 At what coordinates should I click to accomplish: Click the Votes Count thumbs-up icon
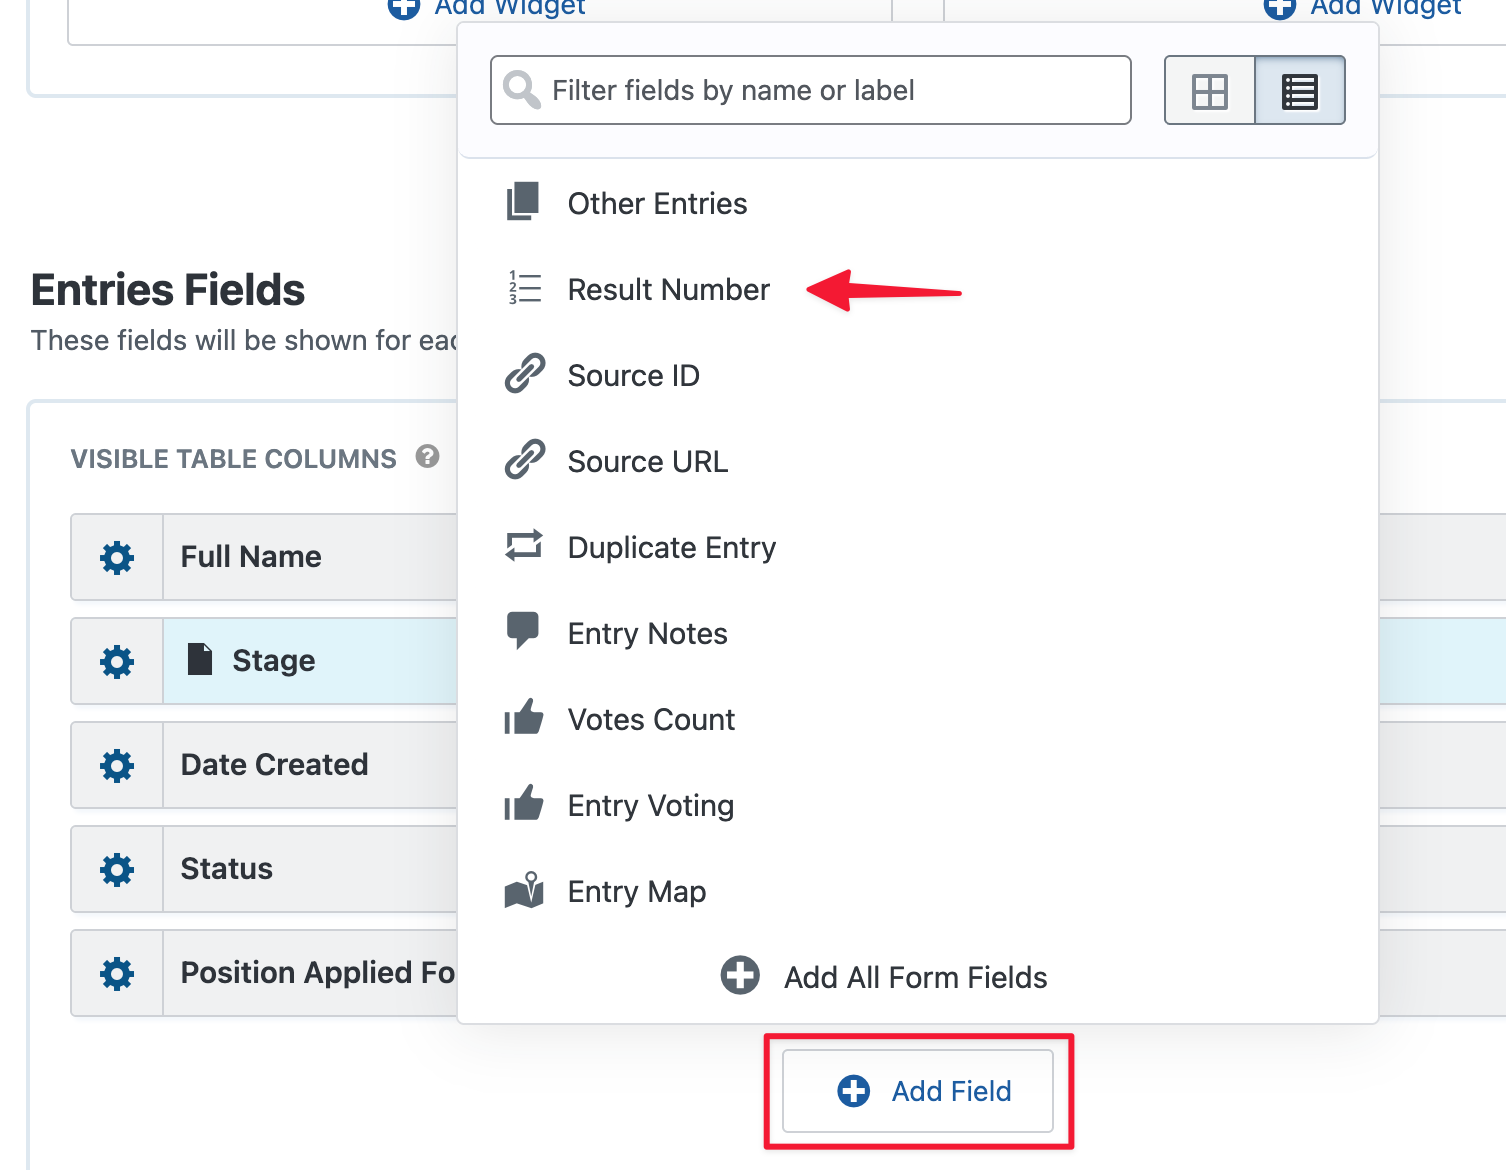tap(524, 718)
